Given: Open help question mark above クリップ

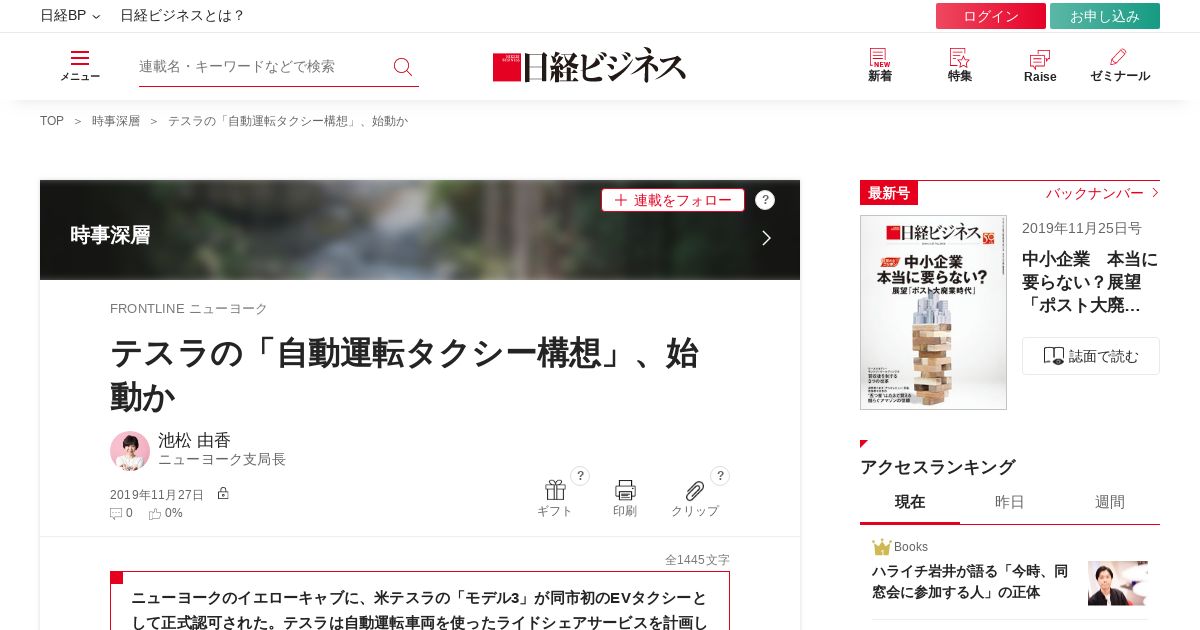Looking at the screenshot, I should pyautogui.click(x=720, y=476).
